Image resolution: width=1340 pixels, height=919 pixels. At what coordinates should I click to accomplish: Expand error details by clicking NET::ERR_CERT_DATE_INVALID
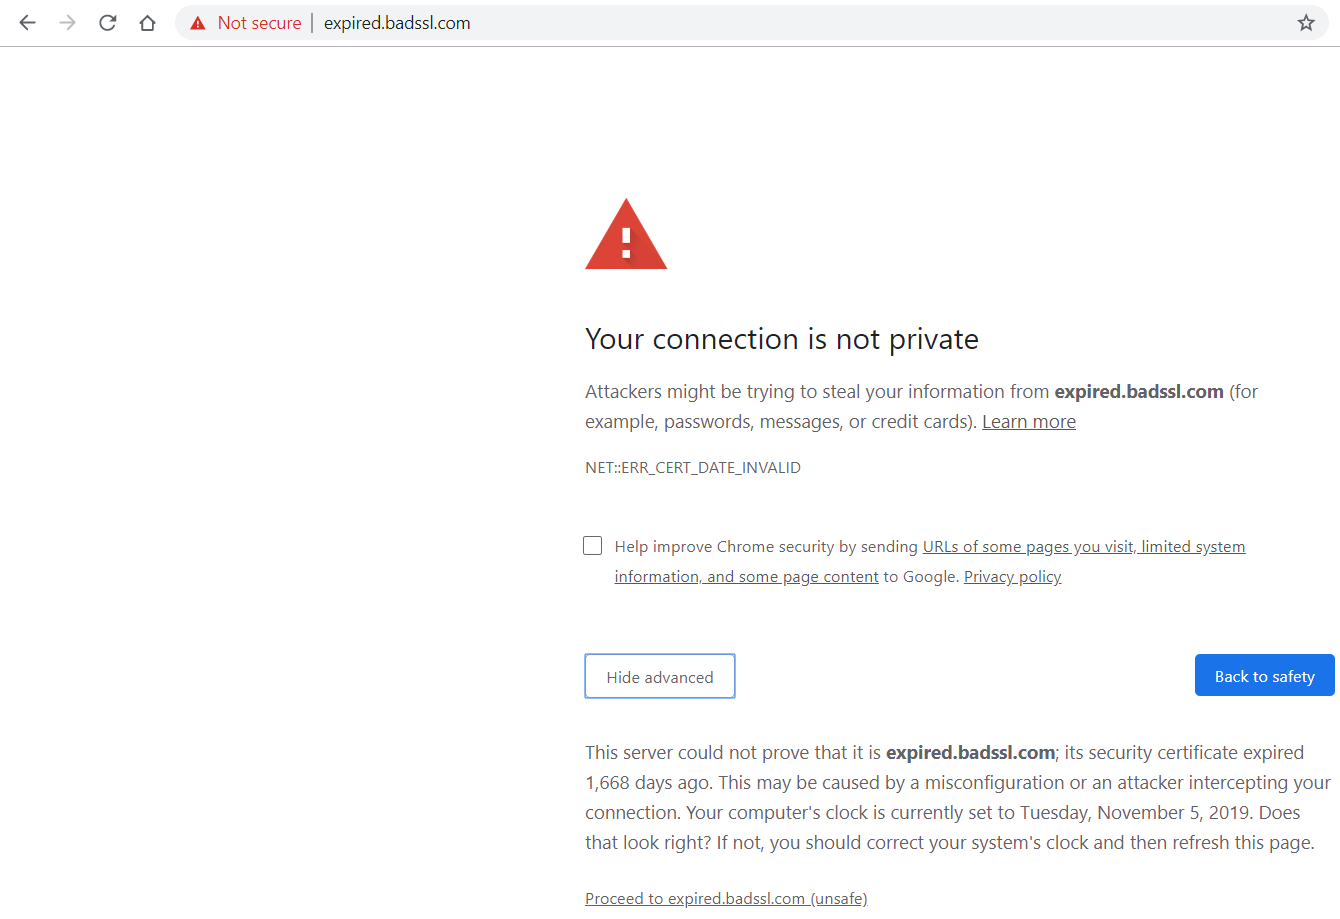tap(693, 467)
